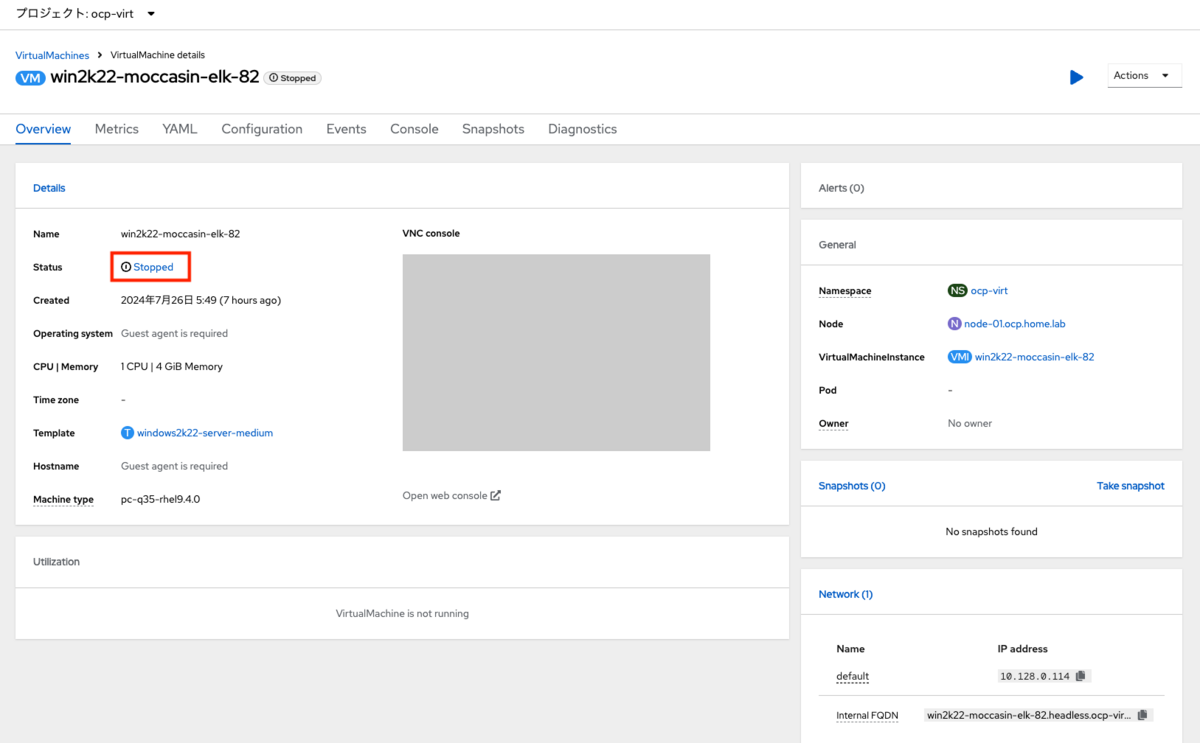Viewport: 1200px width, 743px height.
Task: Click the Internal FQDN value text
Action: pos(1029,715)
